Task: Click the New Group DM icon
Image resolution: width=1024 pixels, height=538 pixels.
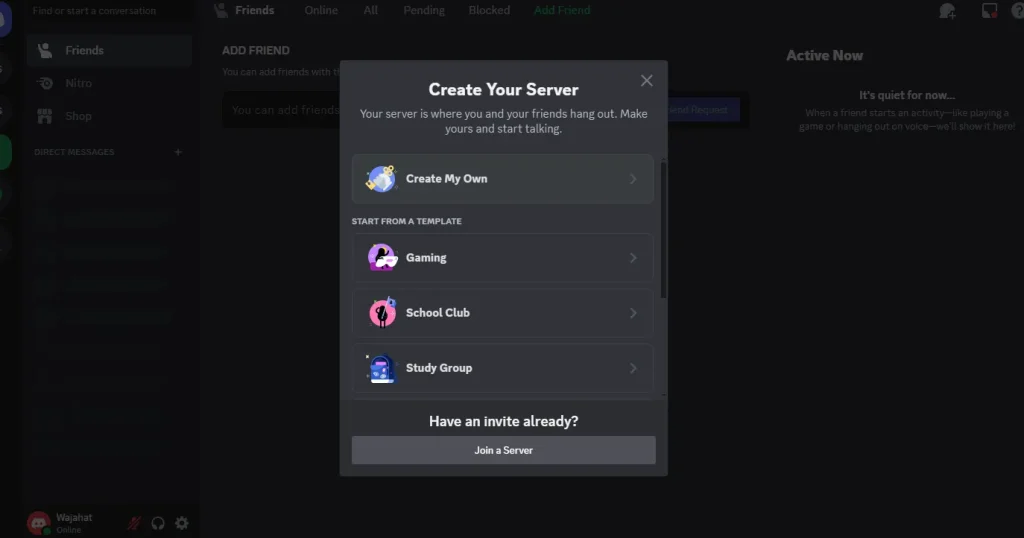Action: 948,10
